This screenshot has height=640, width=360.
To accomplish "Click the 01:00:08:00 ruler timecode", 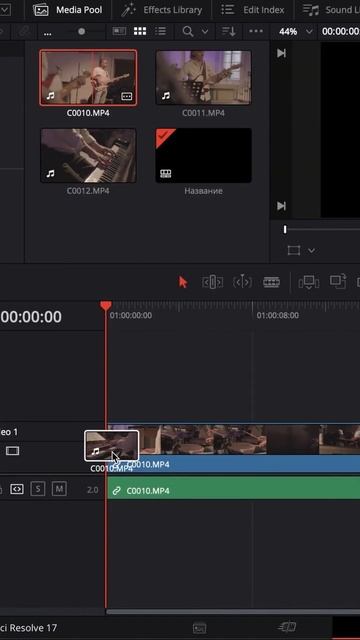I will point(278,316).
